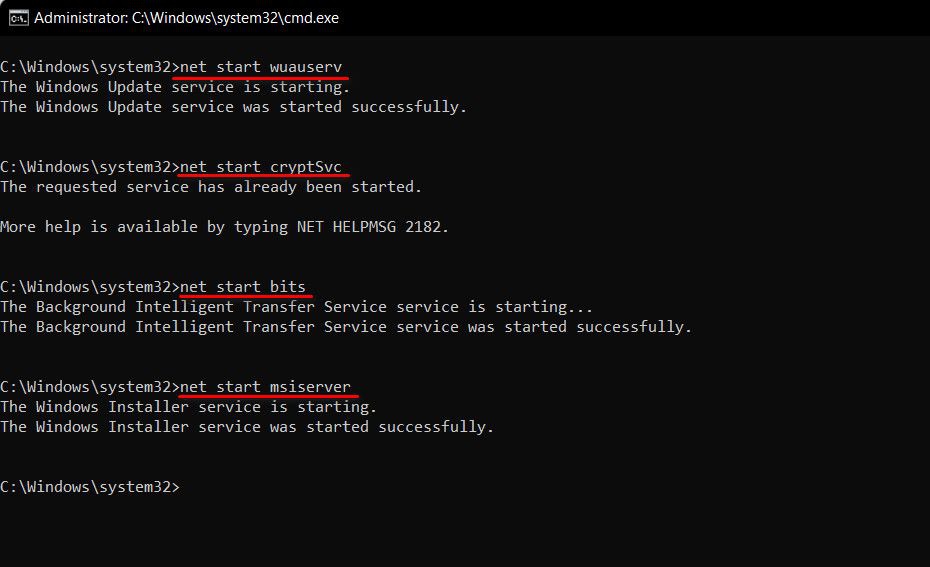Click the prompt path before 'net start bits'

[87, 287]
